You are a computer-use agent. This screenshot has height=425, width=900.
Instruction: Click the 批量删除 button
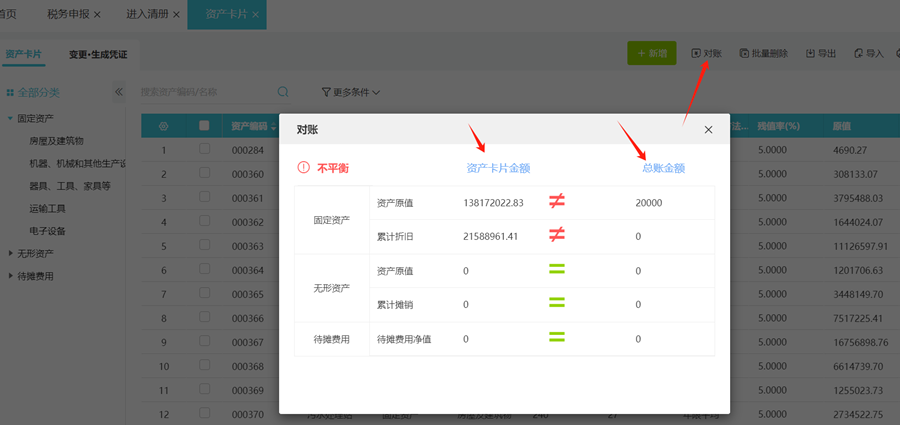point(763,53)
